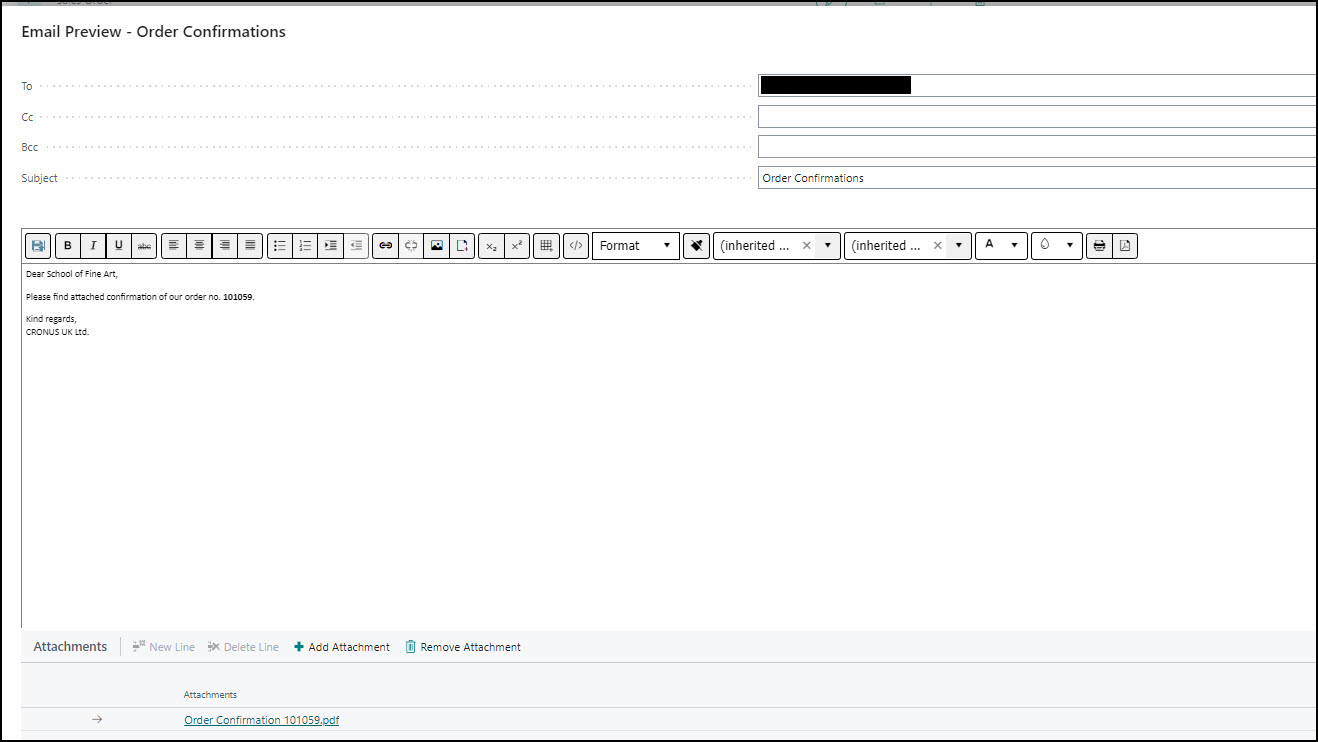Toggle bold formatting
Image resolution: width=1318 pixels, height=742 pixels.
[68, 246]
